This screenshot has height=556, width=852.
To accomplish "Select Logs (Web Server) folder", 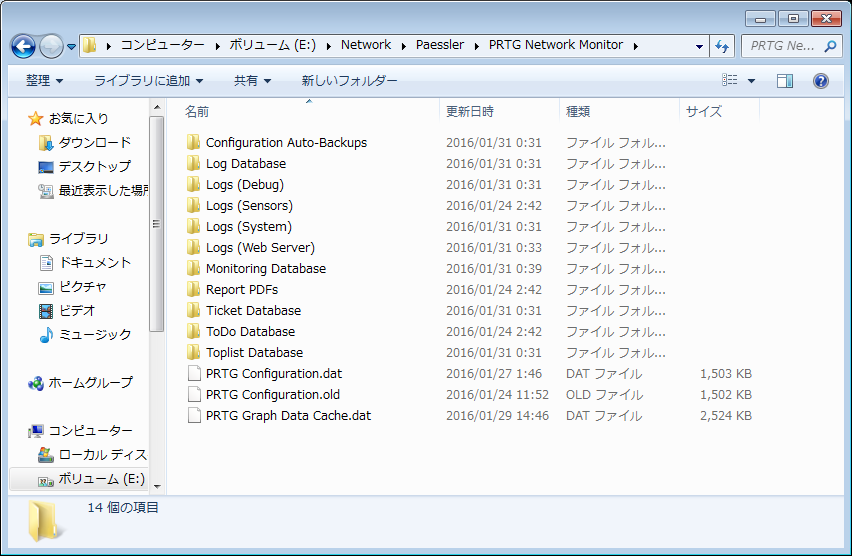I will click(x=260, y=248).
